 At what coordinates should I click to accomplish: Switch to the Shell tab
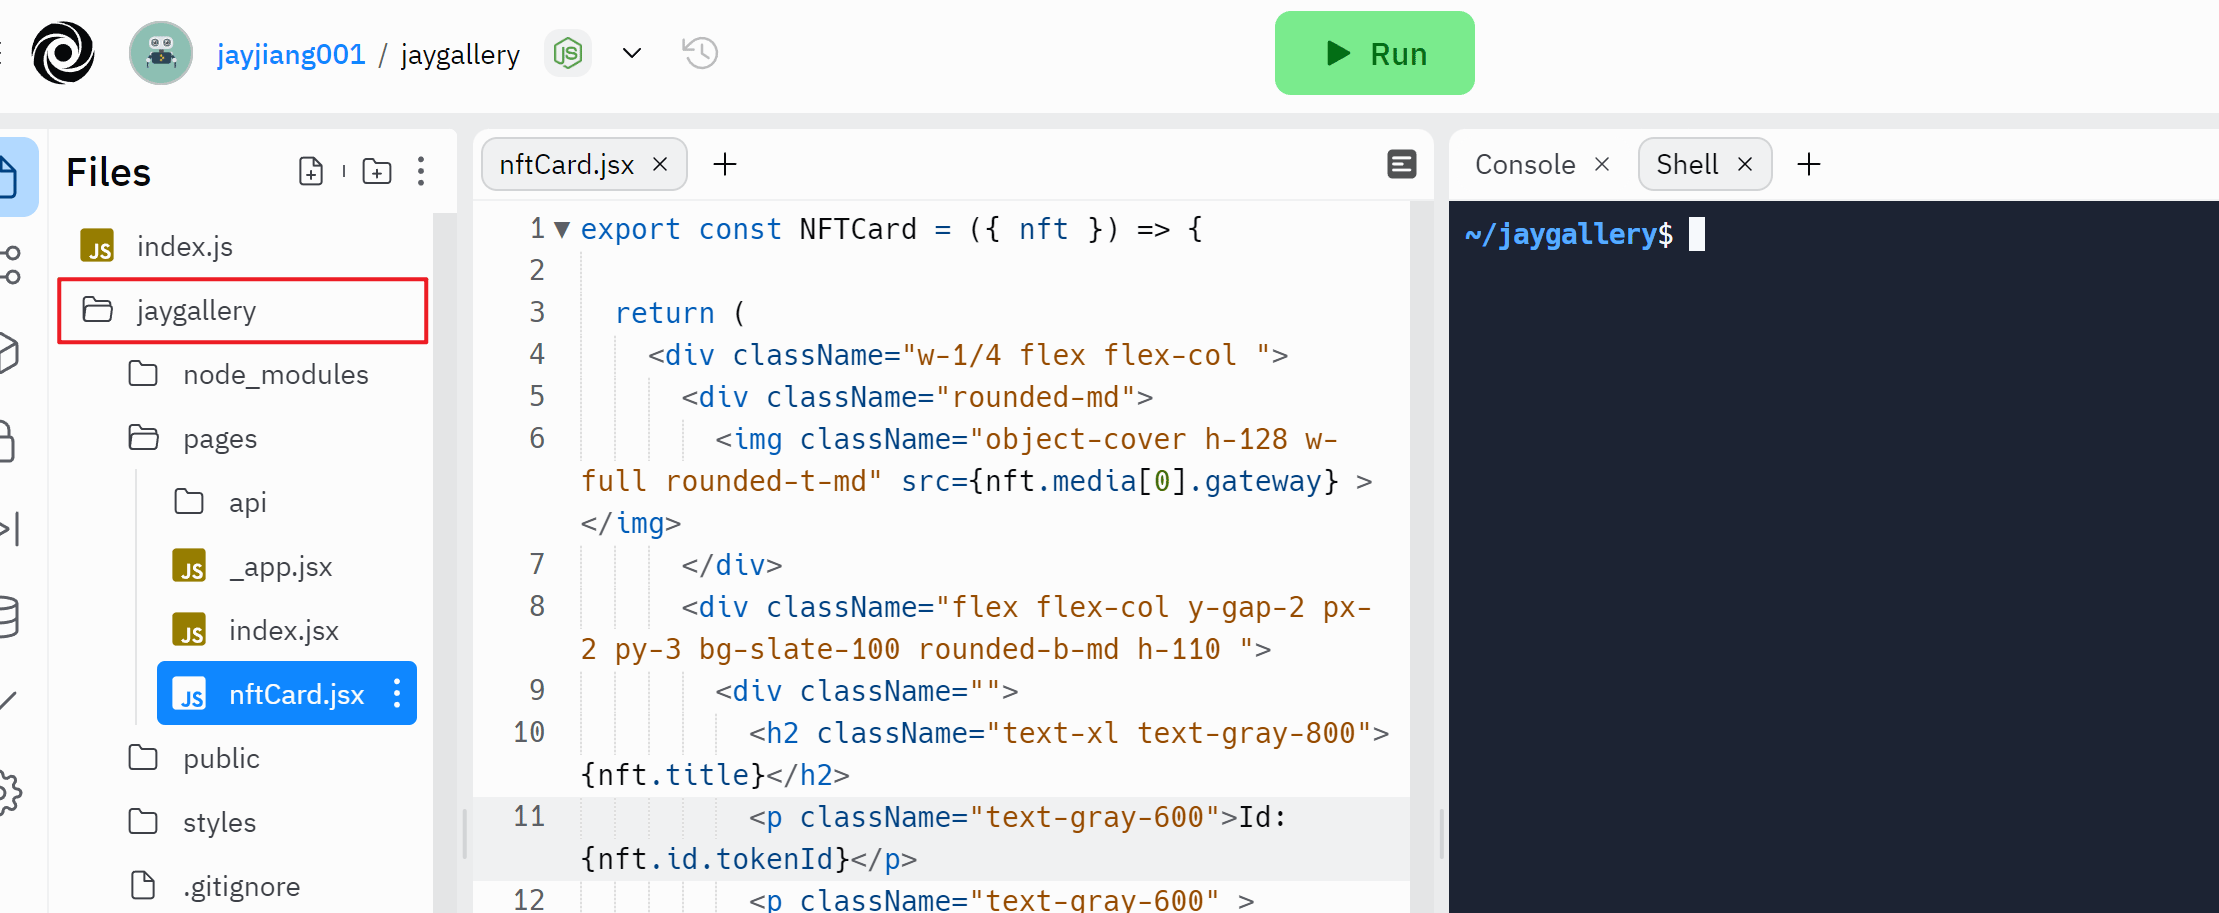(x=1687, y=164)
